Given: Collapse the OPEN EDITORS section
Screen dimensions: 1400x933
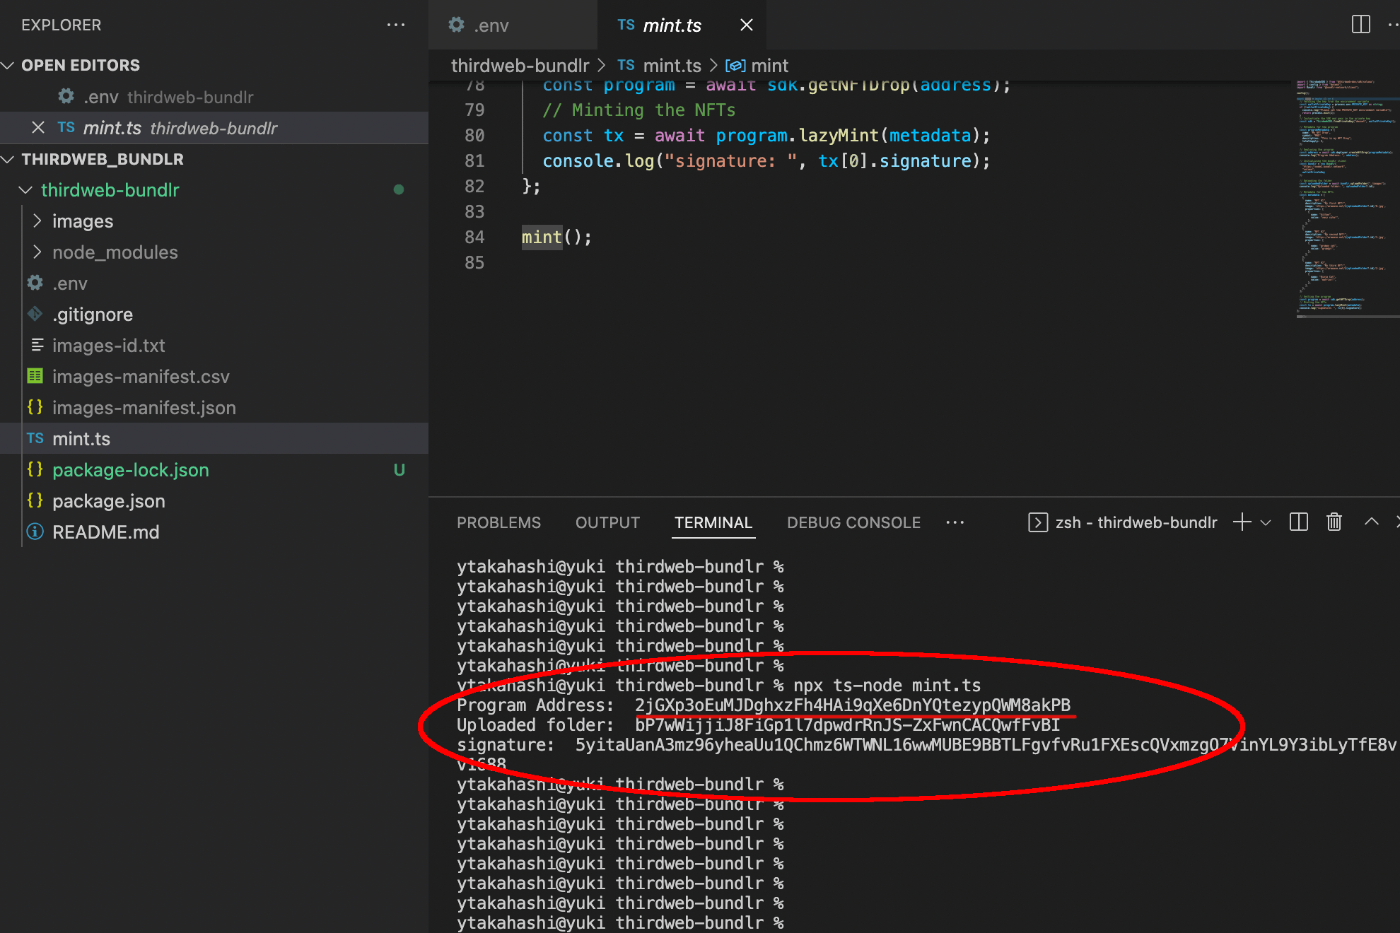Looking at the screenshot, I should [x=9, y=65].
